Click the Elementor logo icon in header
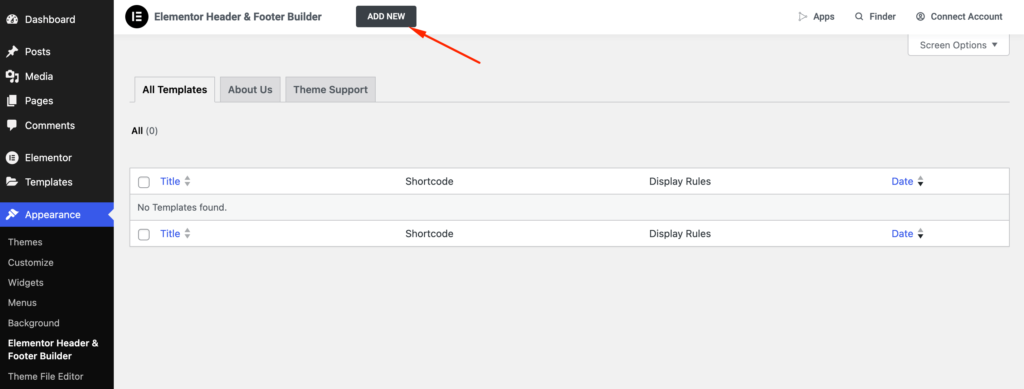This screenshot has width=1024, height=389. click(136, 16)
